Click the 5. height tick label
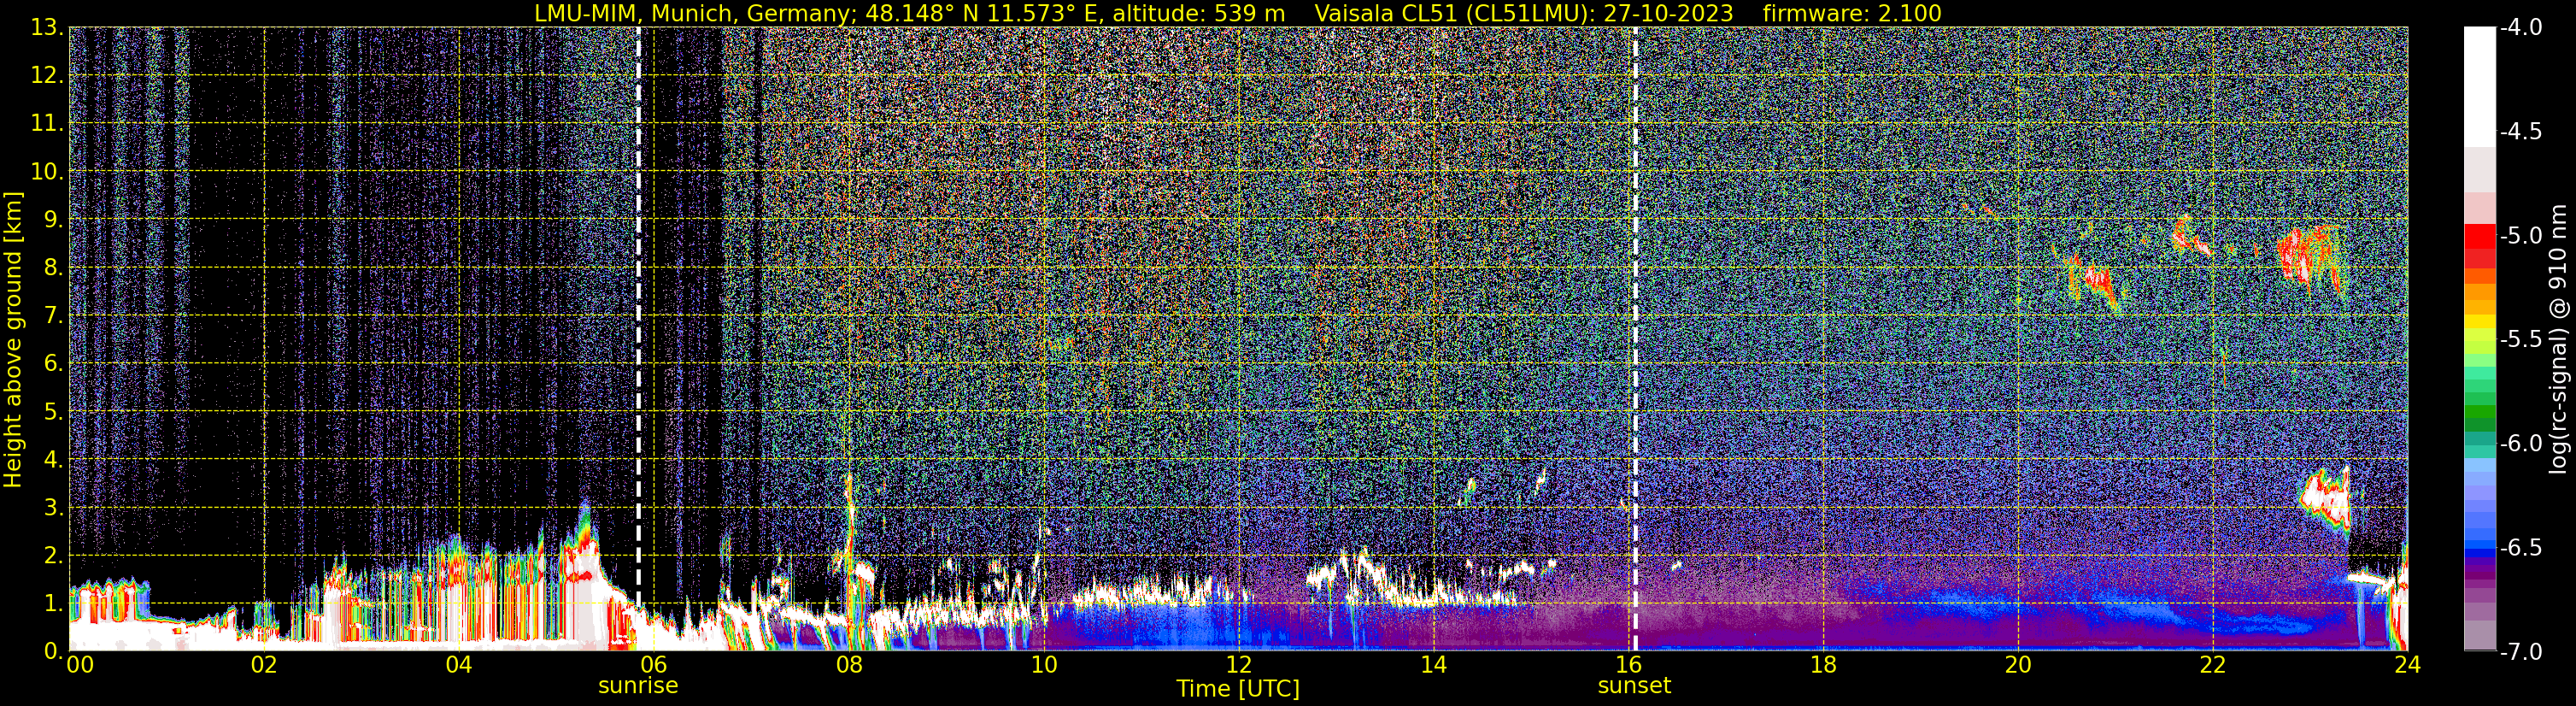The width and height of the screenshot is (2576, 706). (53, 412)
